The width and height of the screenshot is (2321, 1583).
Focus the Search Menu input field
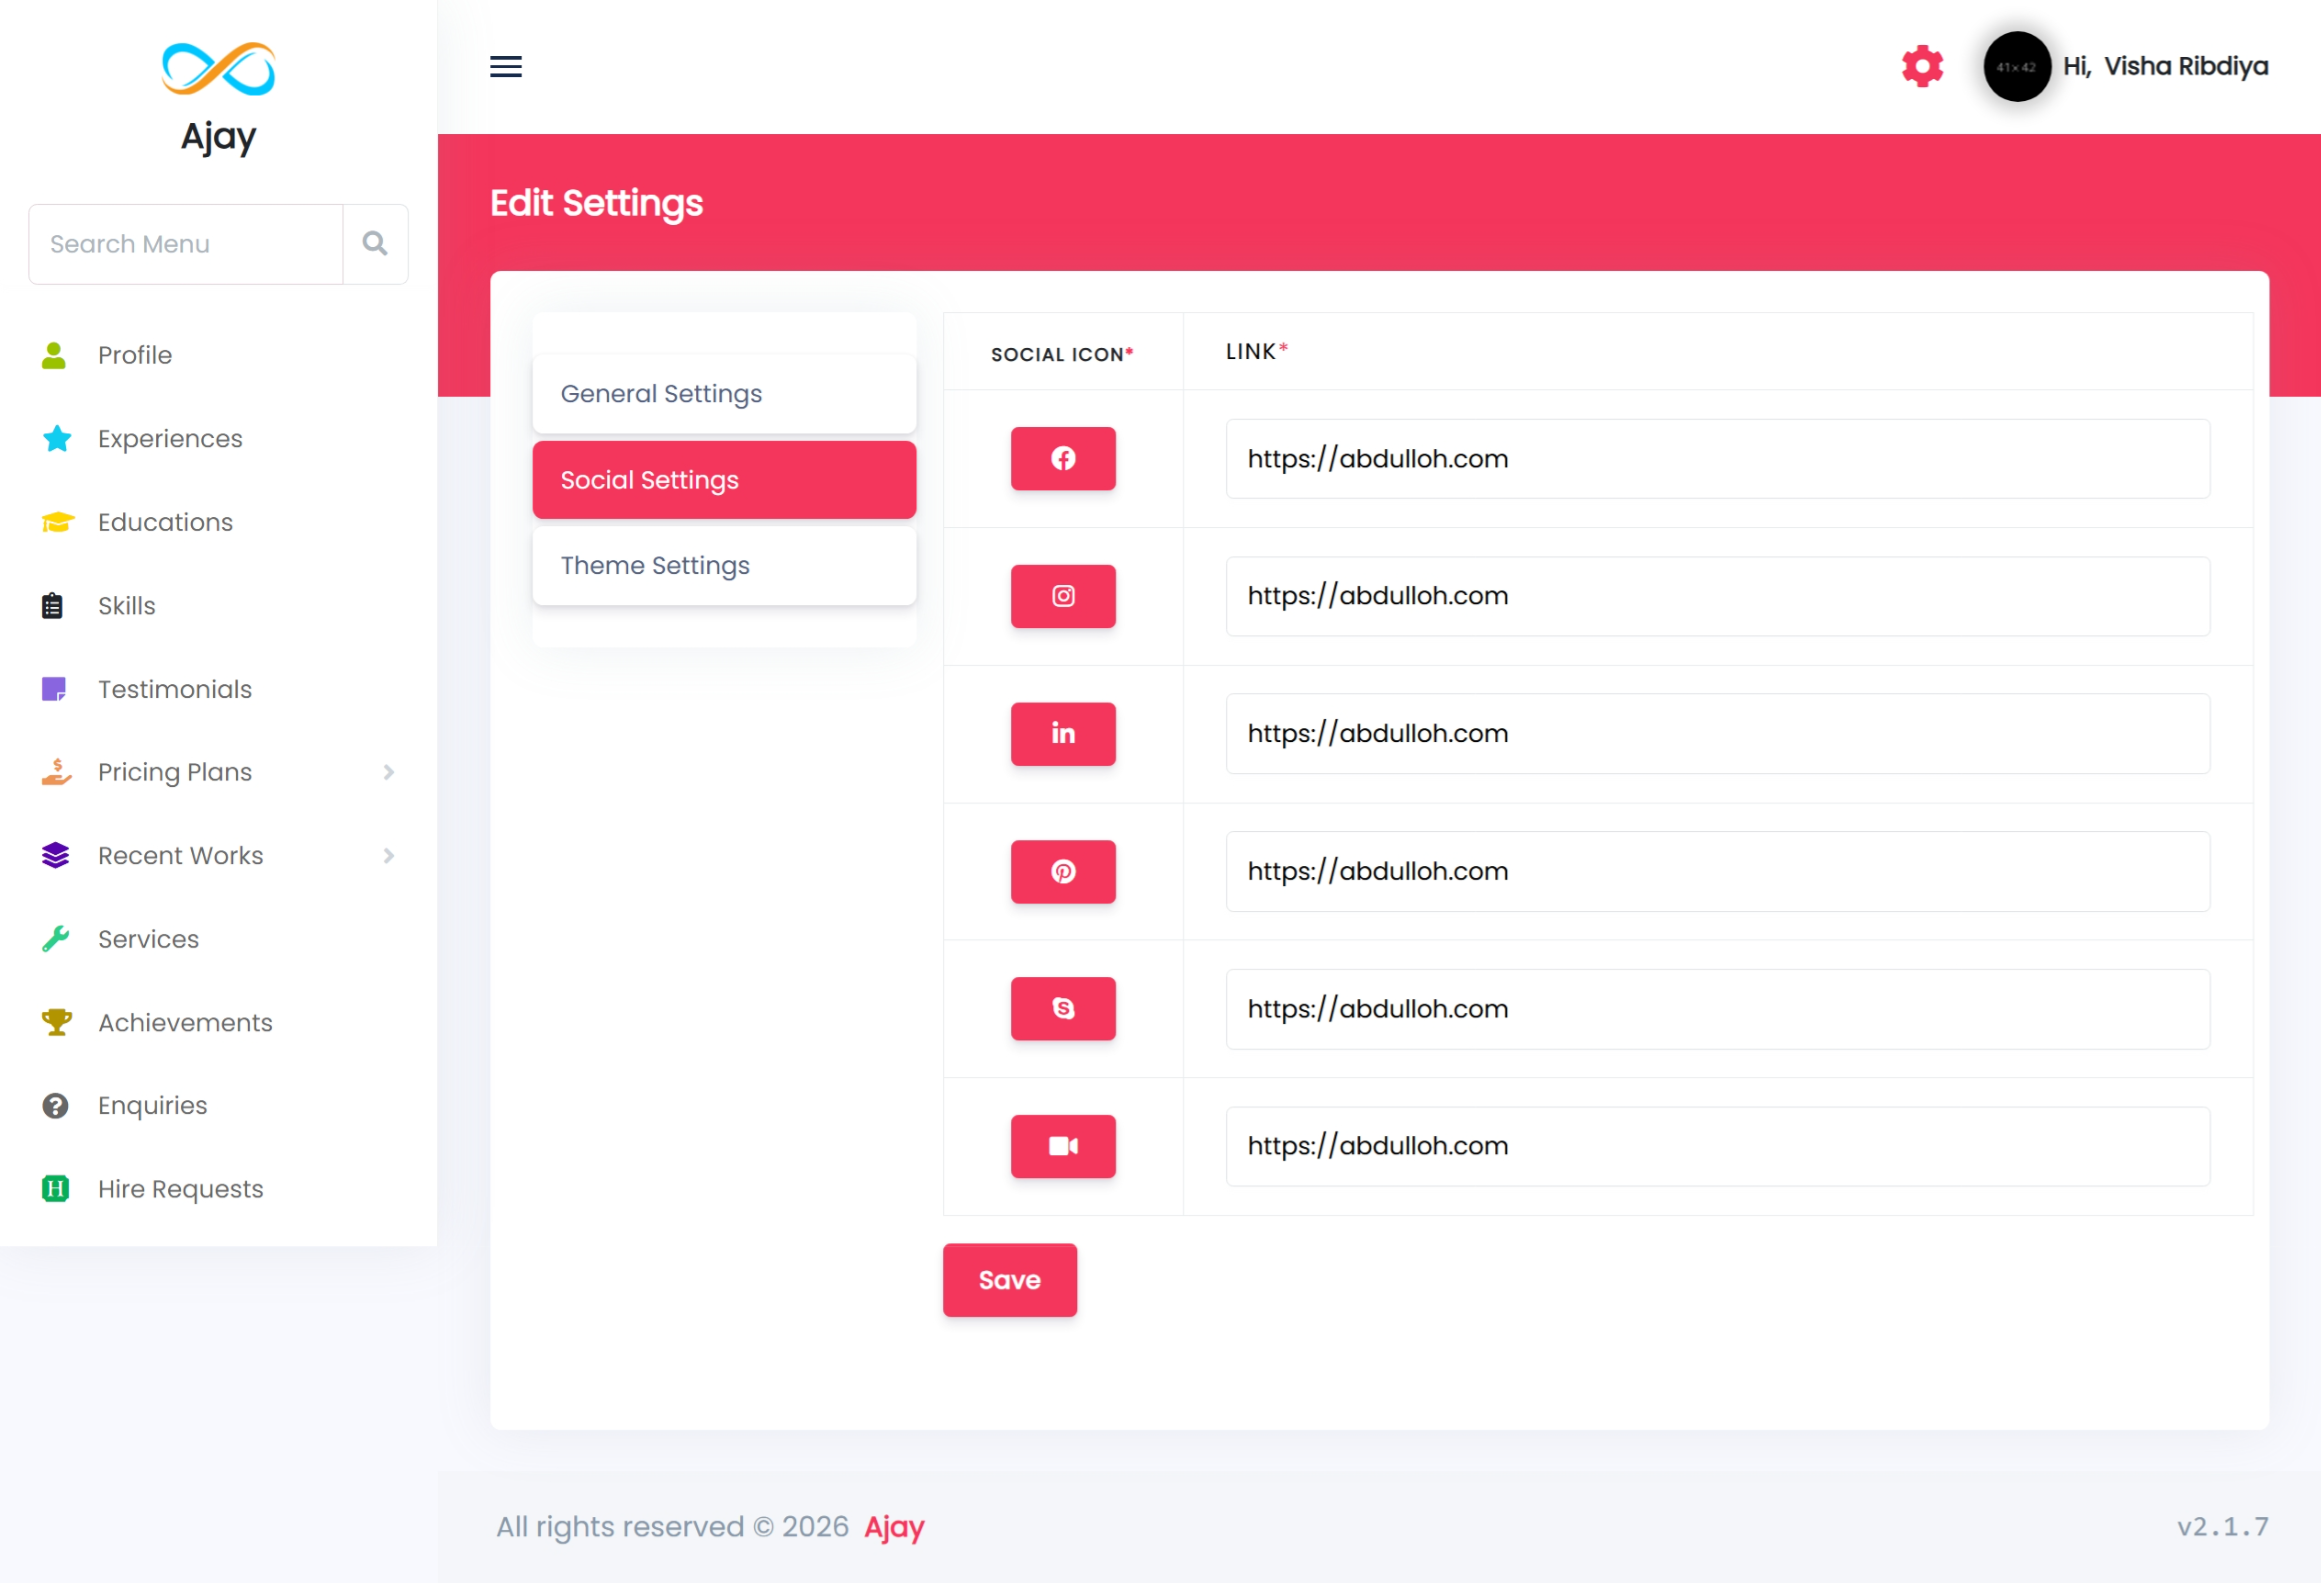186,244
